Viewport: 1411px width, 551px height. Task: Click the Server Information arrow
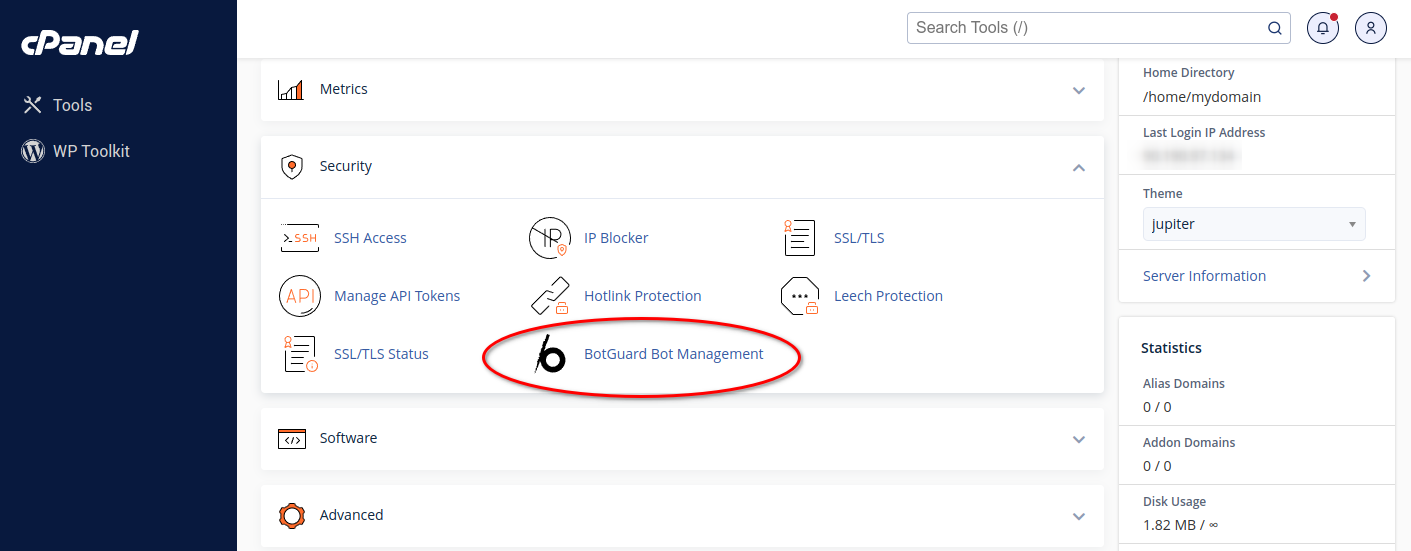(1367, 276)
